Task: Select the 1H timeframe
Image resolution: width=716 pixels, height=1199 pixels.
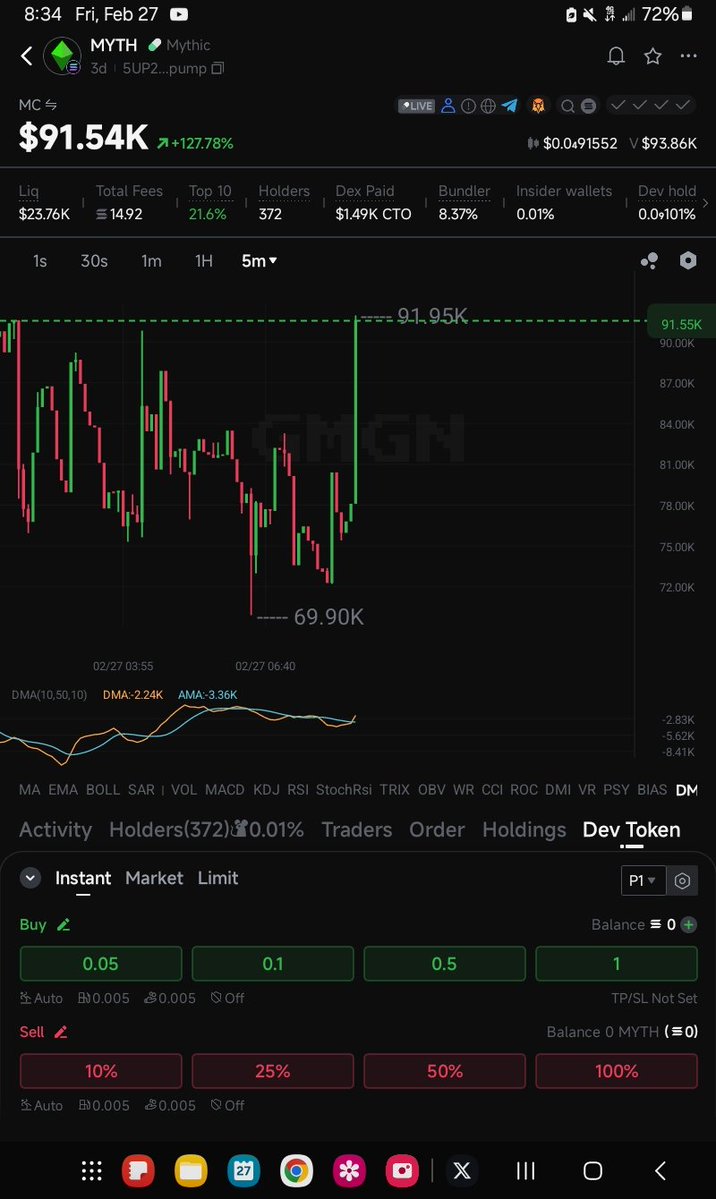Action: 203,262
